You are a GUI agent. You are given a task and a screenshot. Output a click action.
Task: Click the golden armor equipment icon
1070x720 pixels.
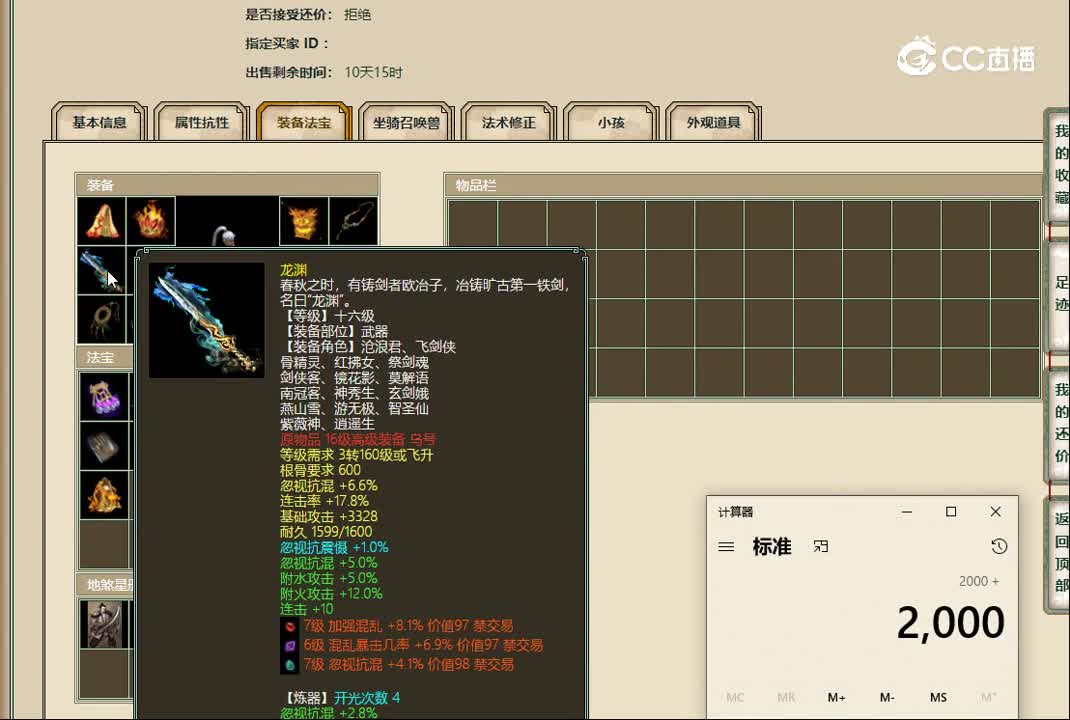304,221
